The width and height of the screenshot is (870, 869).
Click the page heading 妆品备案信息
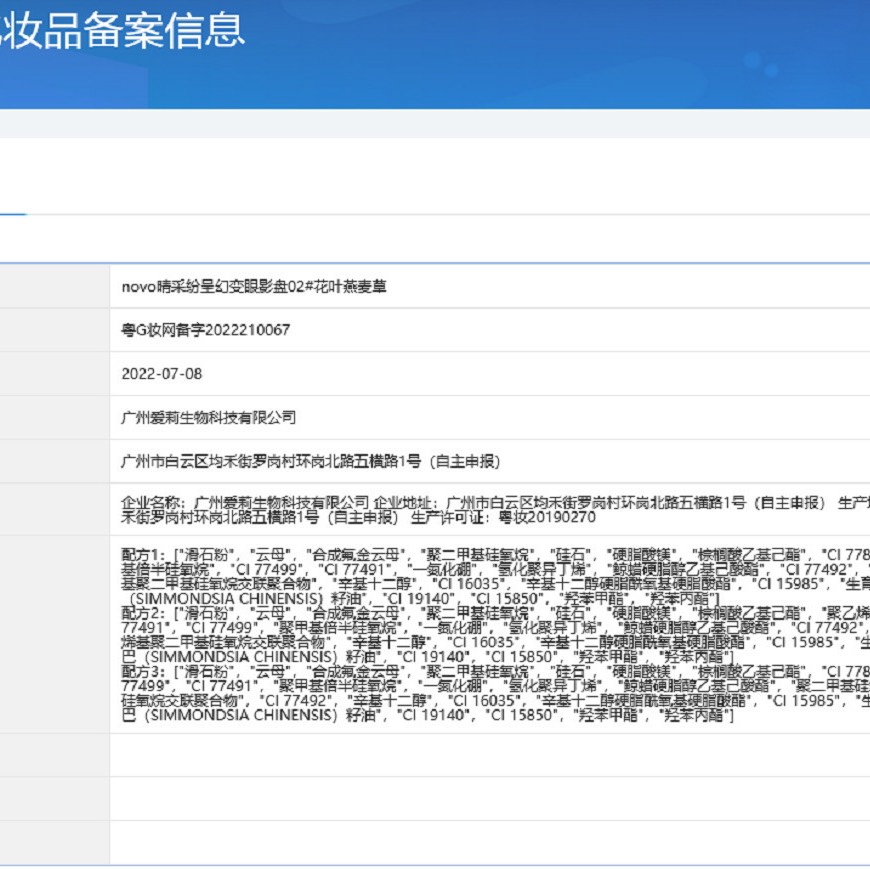click(x=122, y=31)
